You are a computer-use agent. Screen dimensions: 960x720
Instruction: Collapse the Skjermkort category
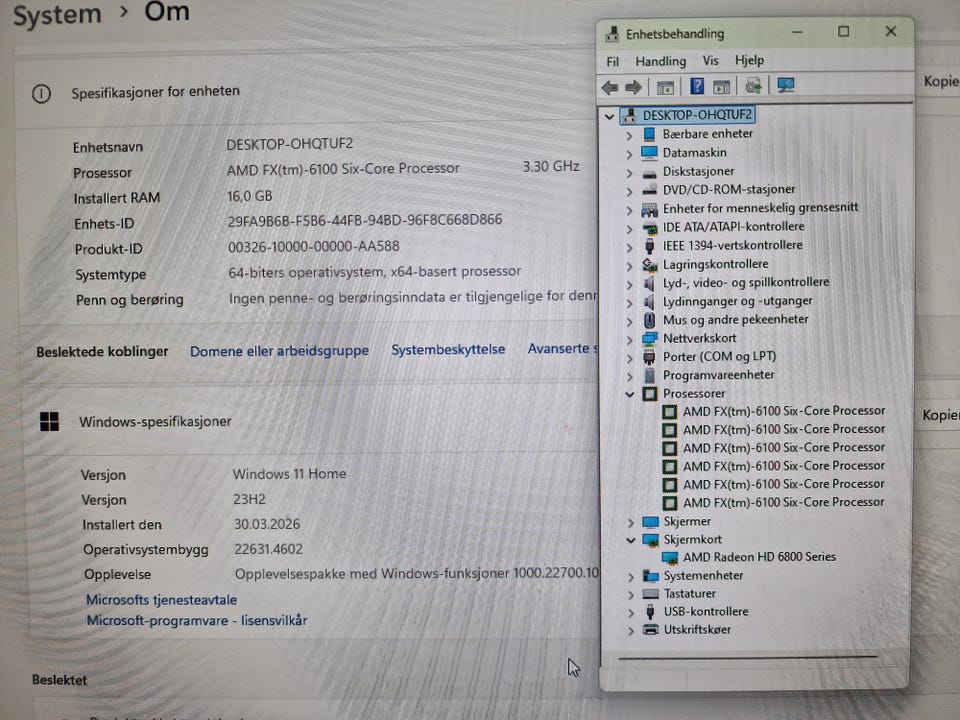click(631, 540)
